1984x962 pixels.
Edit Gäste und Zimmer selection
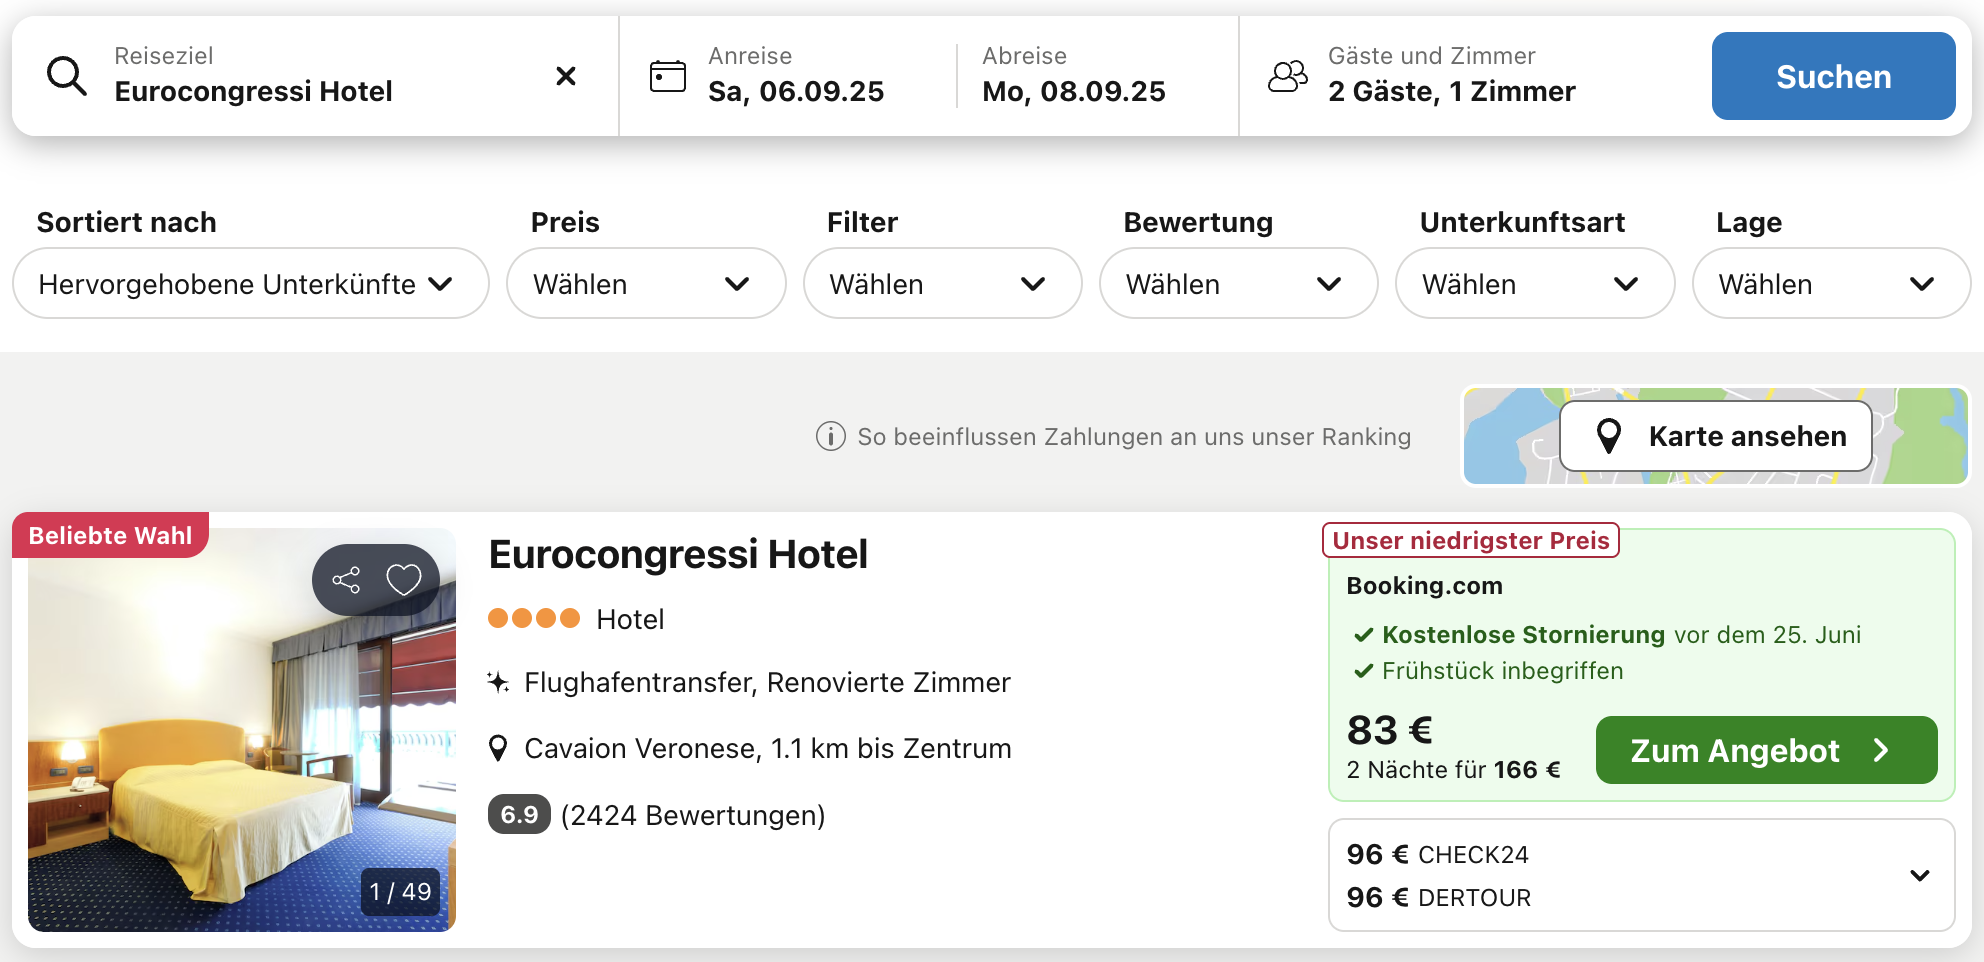[x=1452, y=76]
